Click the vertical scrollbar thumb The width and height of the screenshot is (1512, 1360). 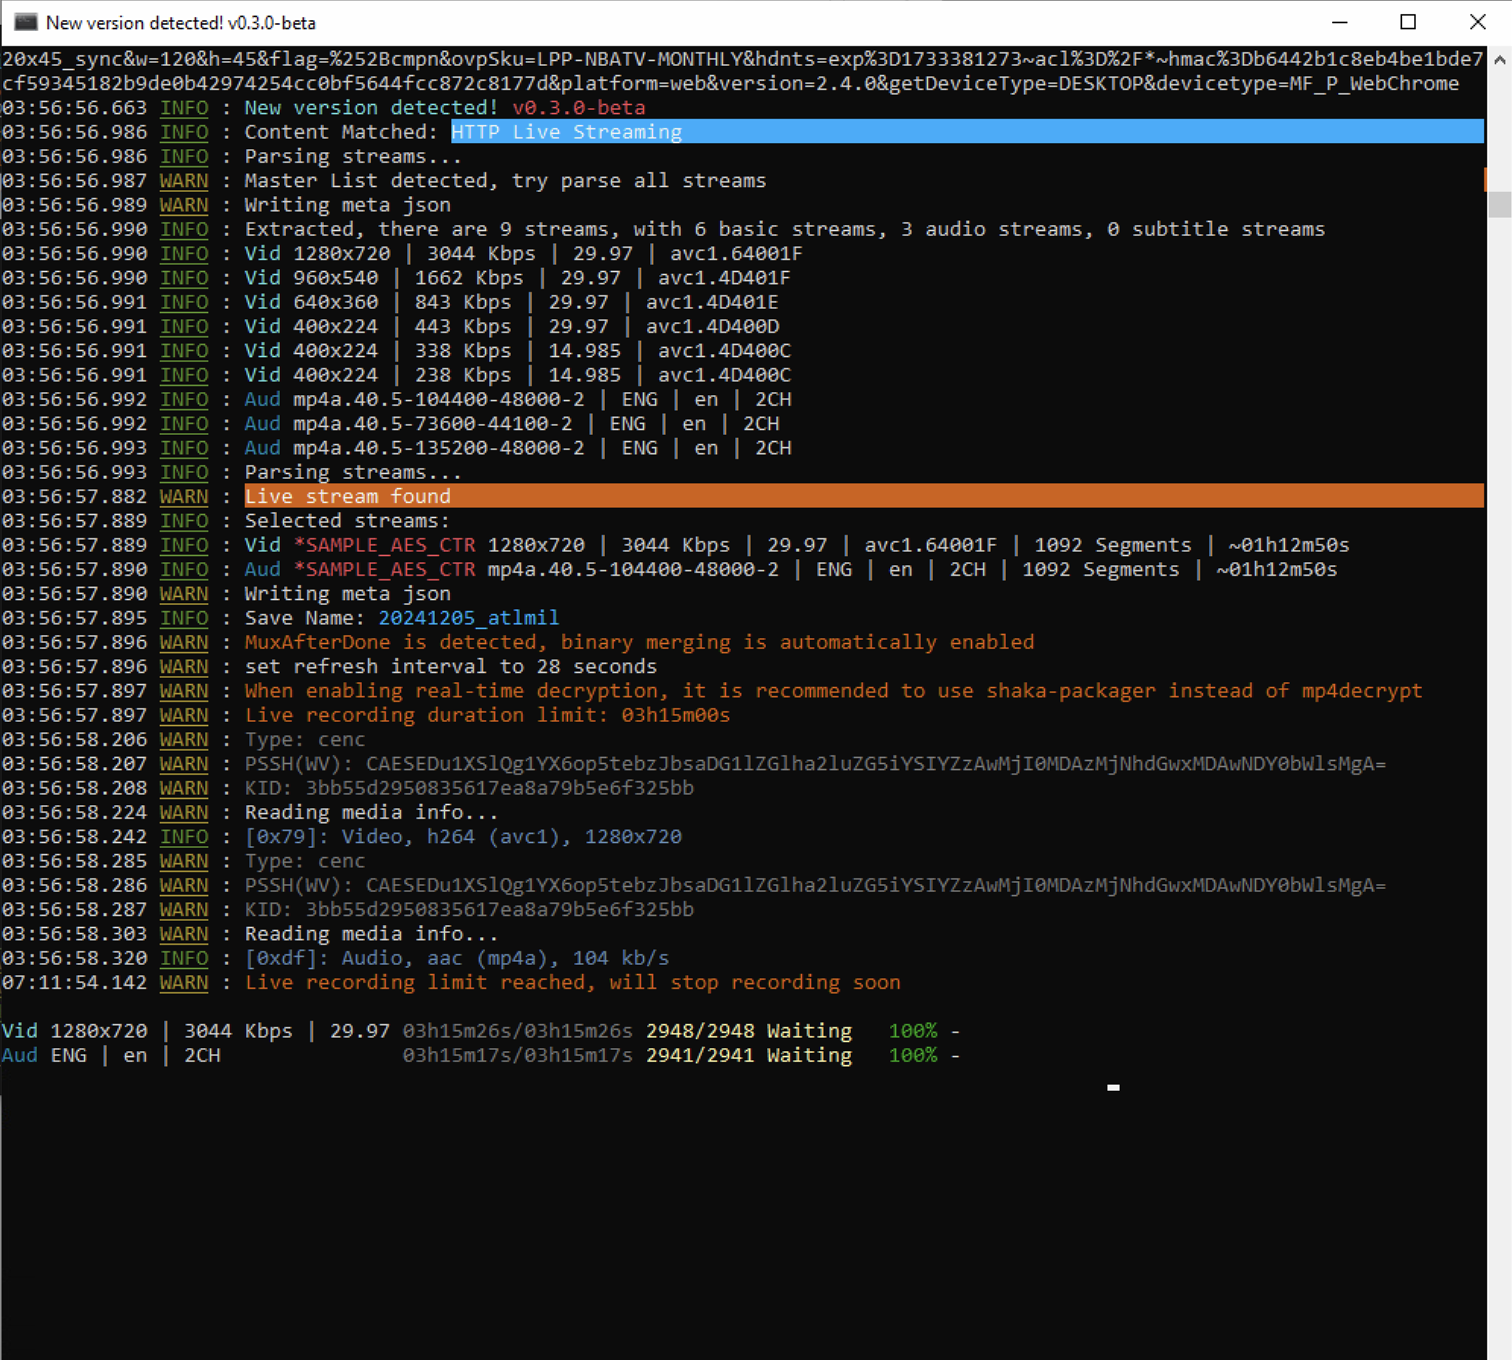point(1499,203)
